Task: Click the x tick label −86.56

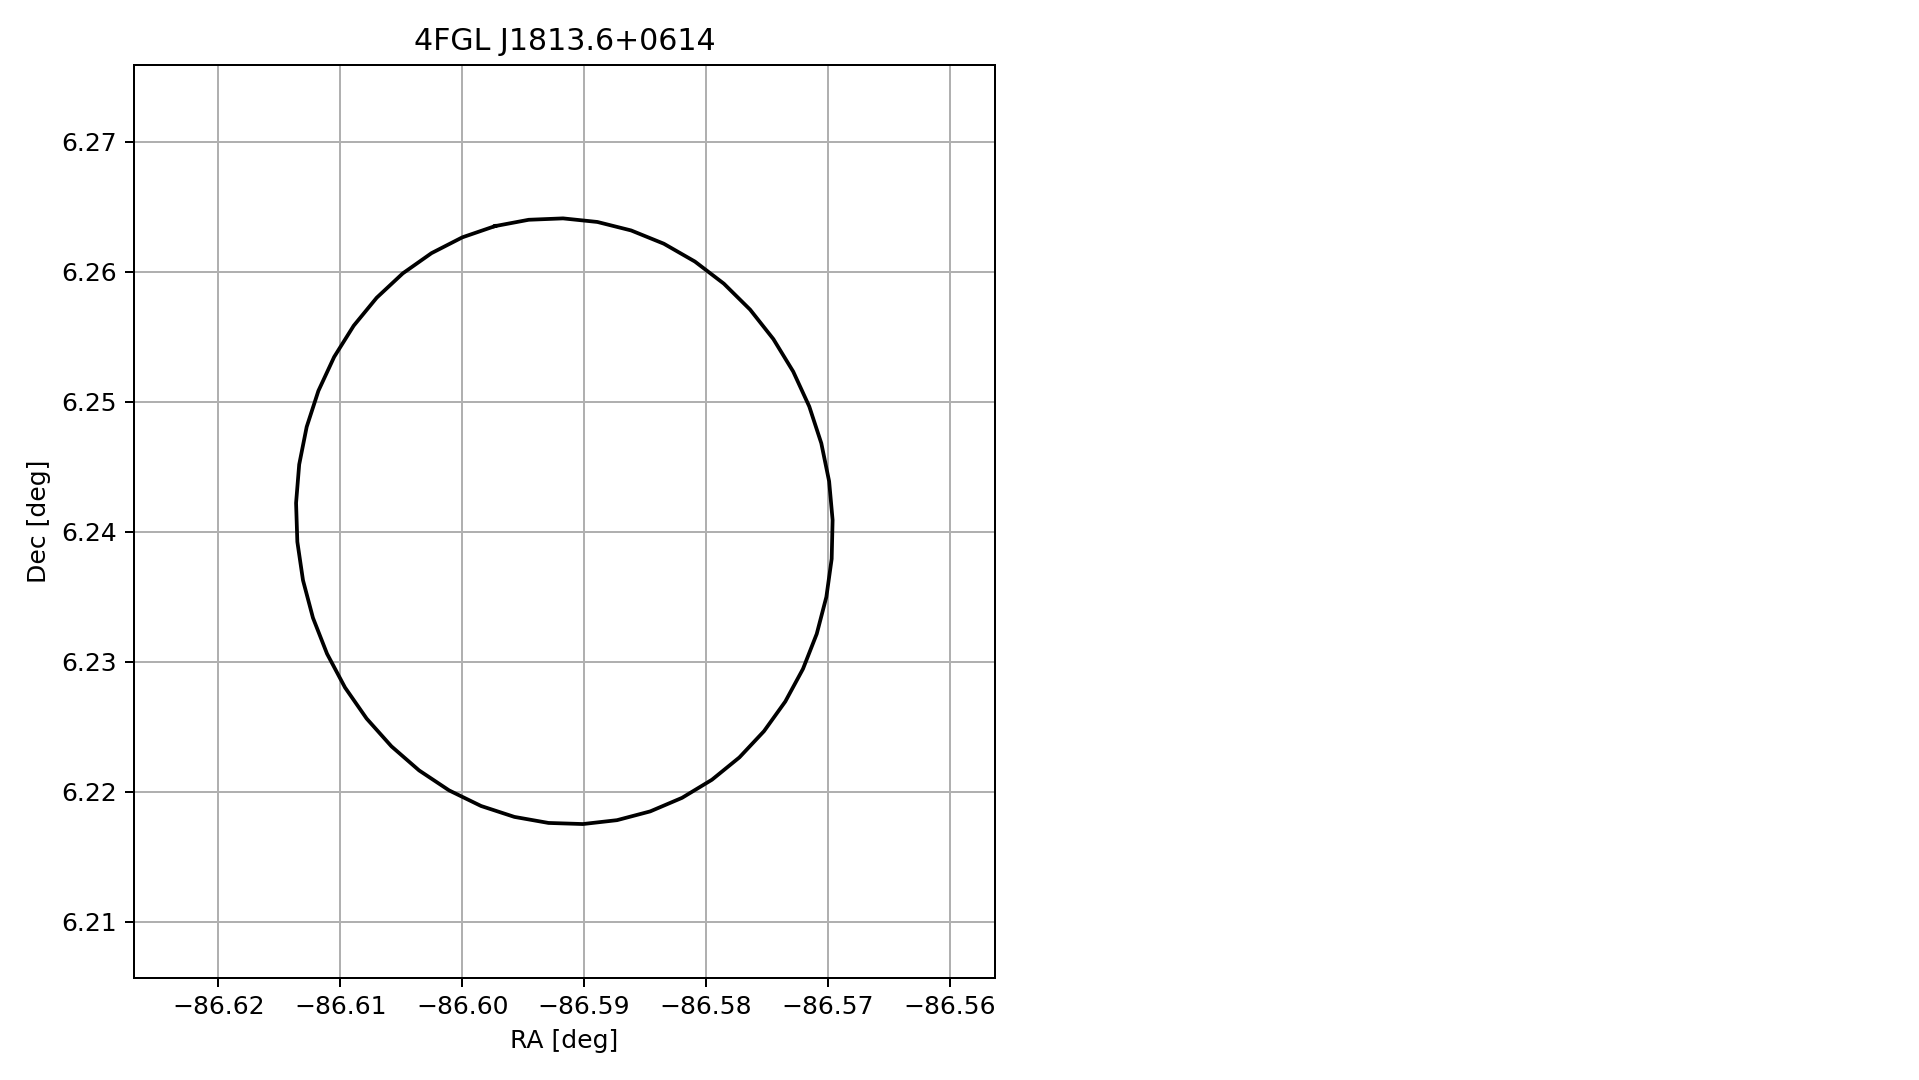Action: coord(951,1006)
